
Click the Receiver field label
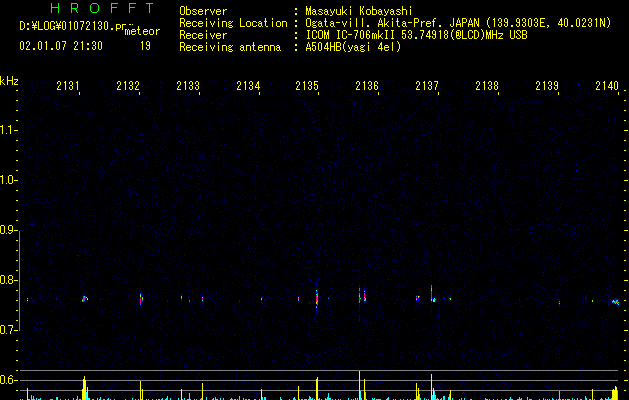[203, 35]
